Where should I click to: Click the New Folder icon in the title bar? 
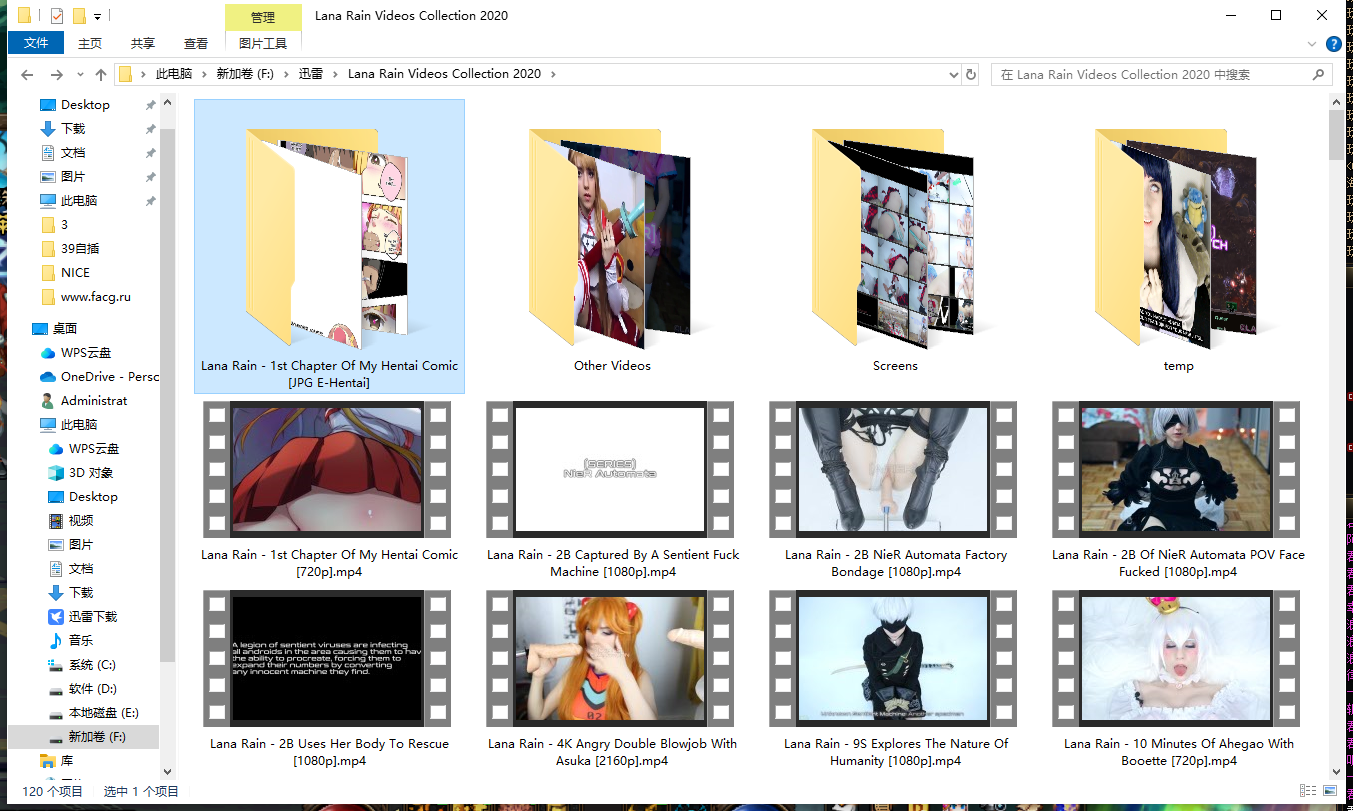(x=79, y=16)
